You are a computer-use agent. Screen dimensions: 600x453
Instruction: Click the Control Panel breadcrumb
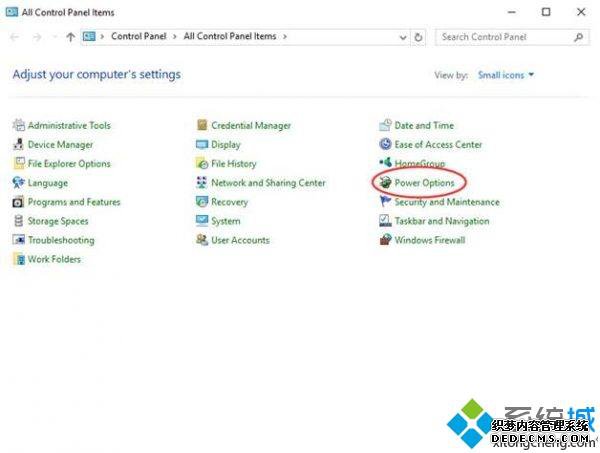pyautogui.click(x=139, y=36)
